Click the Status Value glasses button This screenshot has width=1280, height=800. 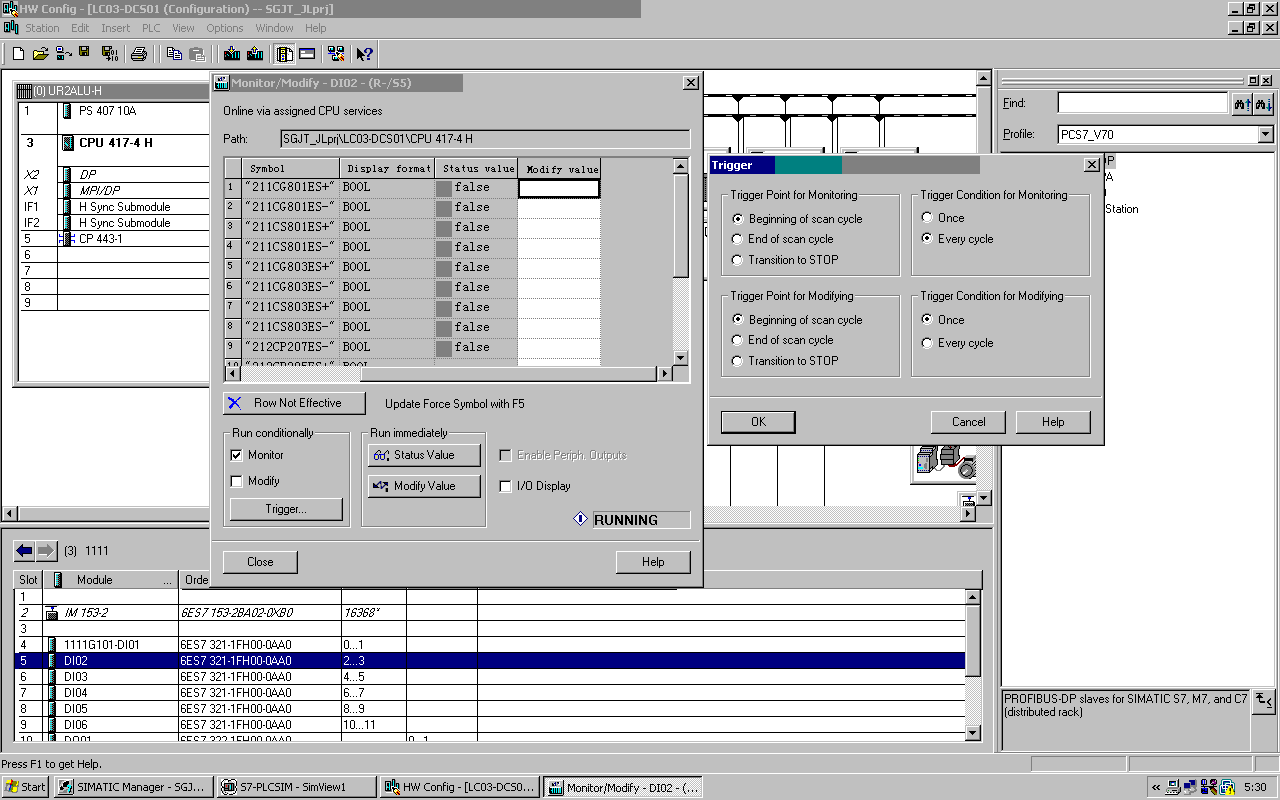pos(424,455)
